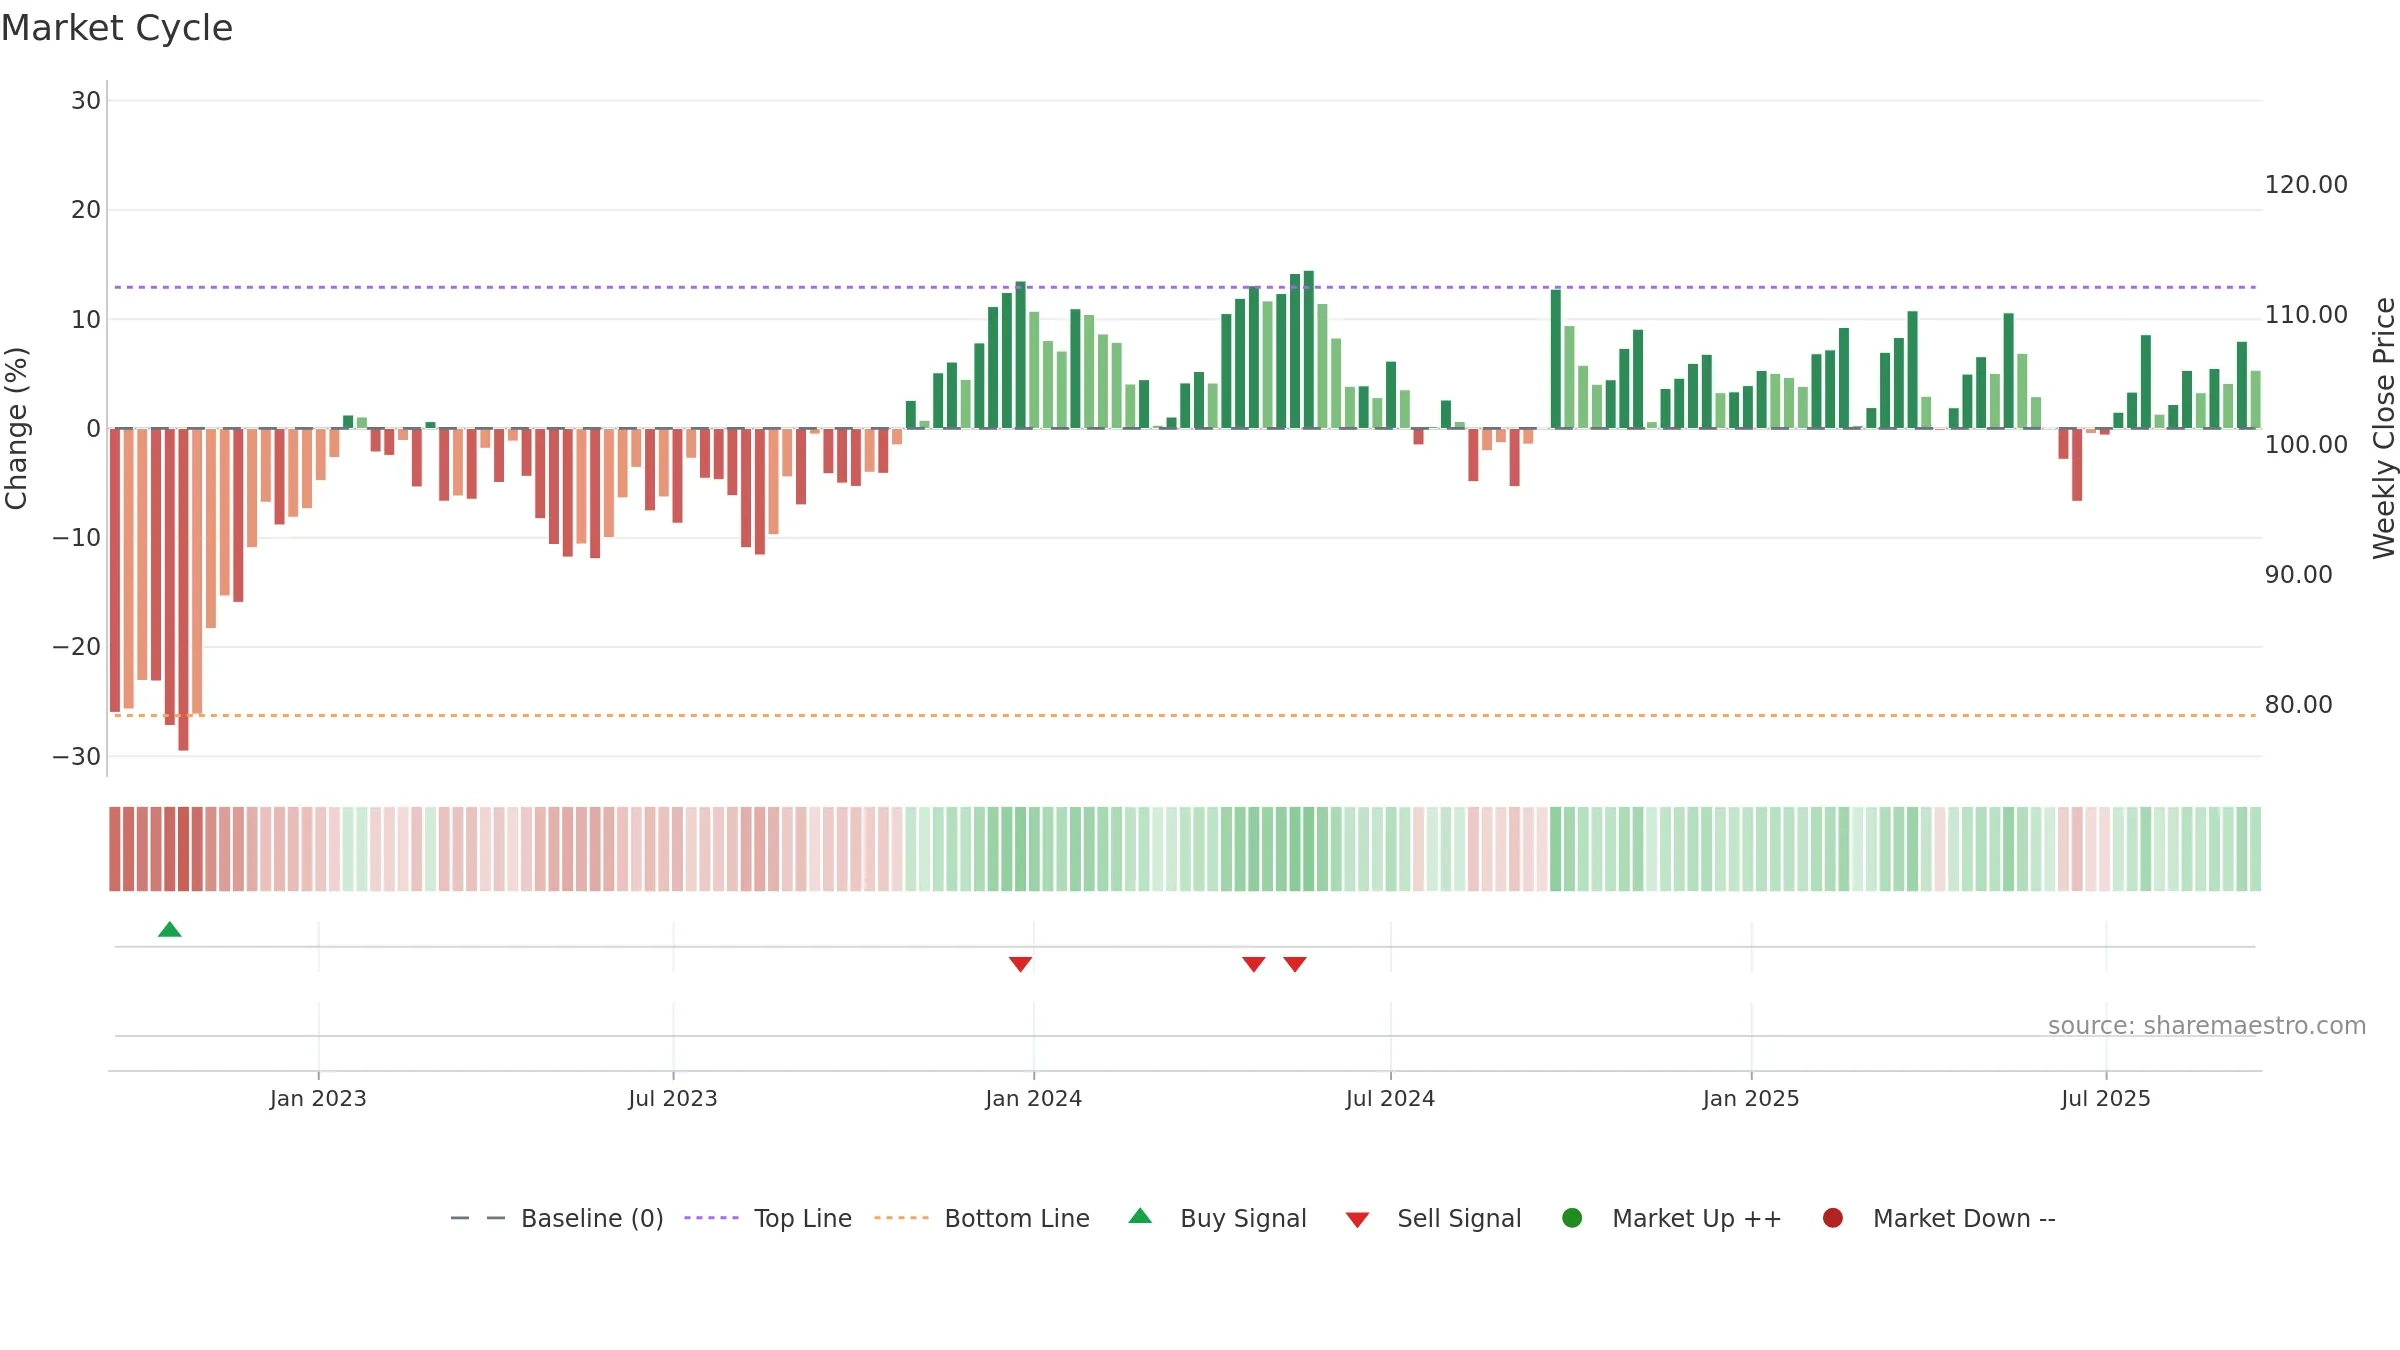Screen dimensions: 2400x1350
Task: Click the green Buy Signal legend triangle icon
Action: (x=1140, y=1216)
